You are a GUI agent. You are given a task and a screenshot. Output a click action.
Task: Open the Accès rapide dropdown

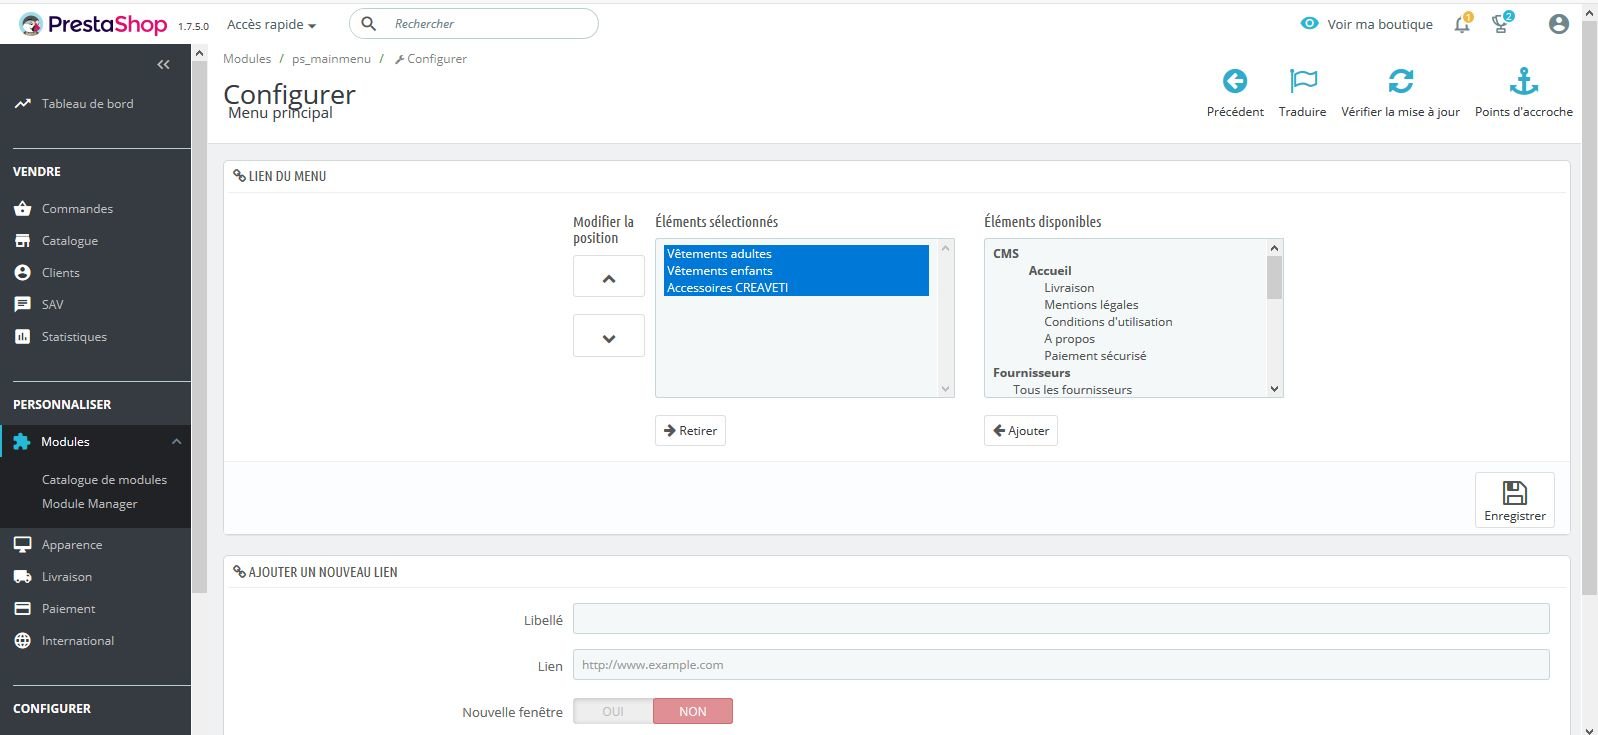pyautogui.click(x=271, y=24)
